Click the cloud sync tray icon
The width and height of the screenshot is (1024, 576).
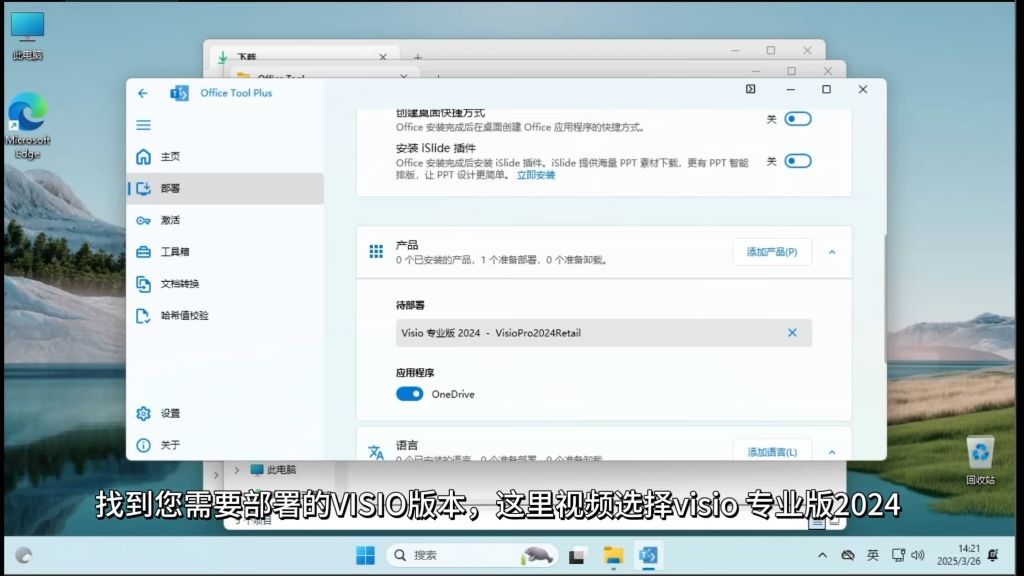848,555
